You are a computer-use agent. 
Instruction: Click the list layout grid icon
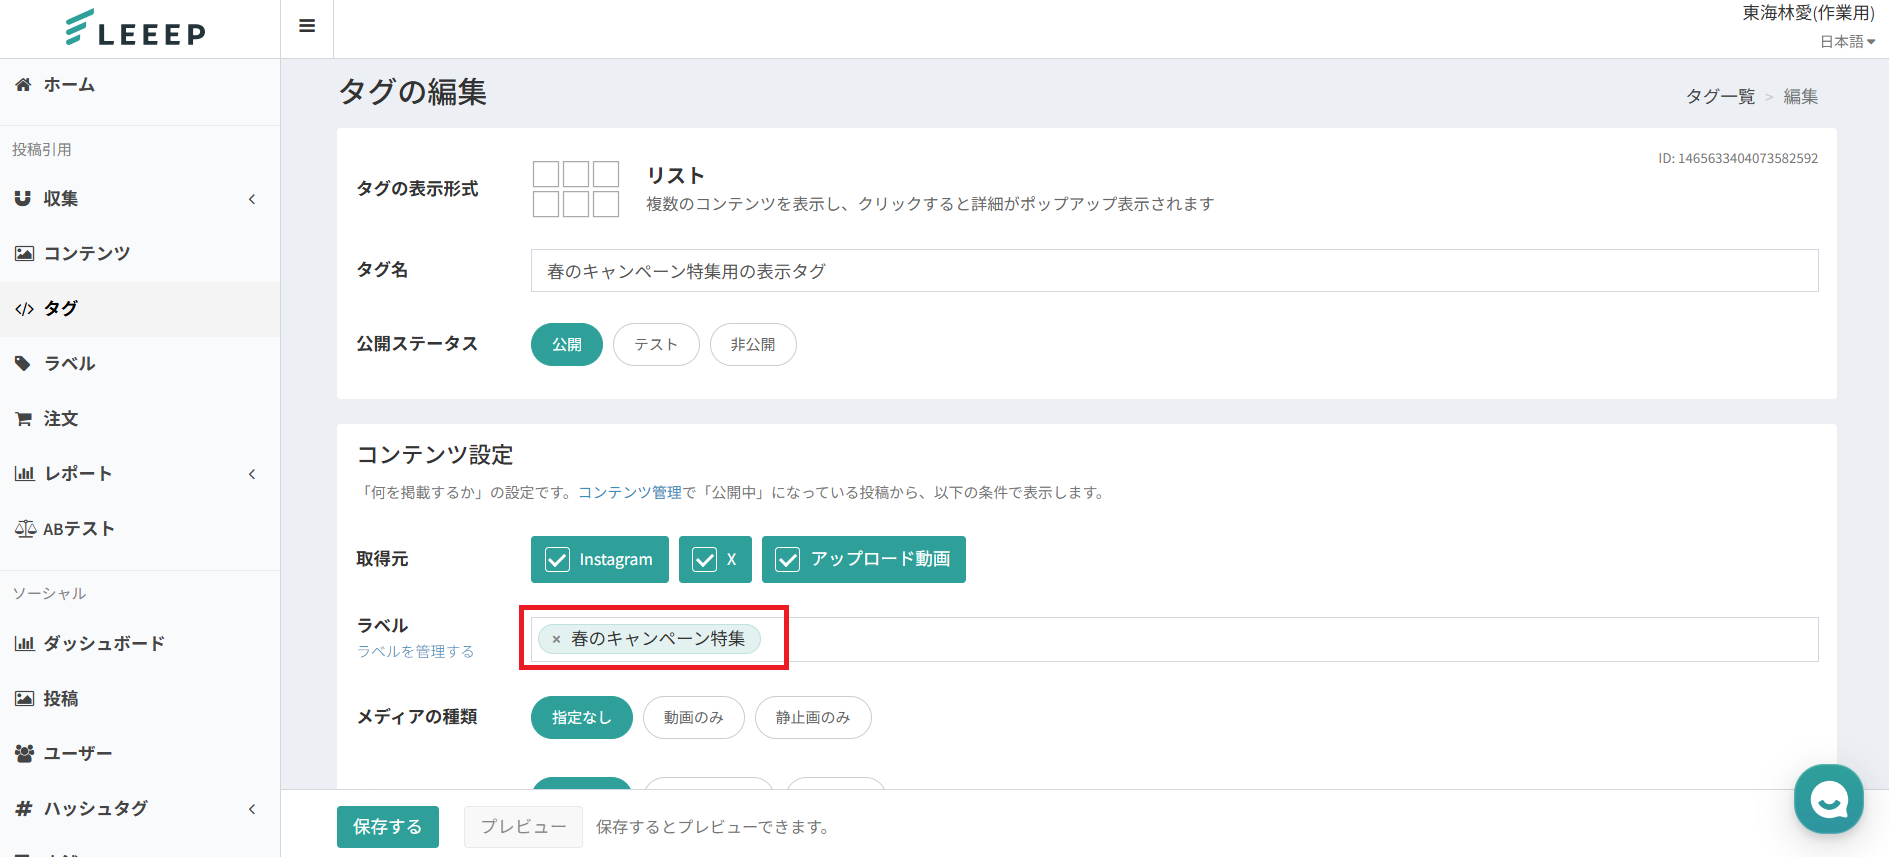[576, 189]
